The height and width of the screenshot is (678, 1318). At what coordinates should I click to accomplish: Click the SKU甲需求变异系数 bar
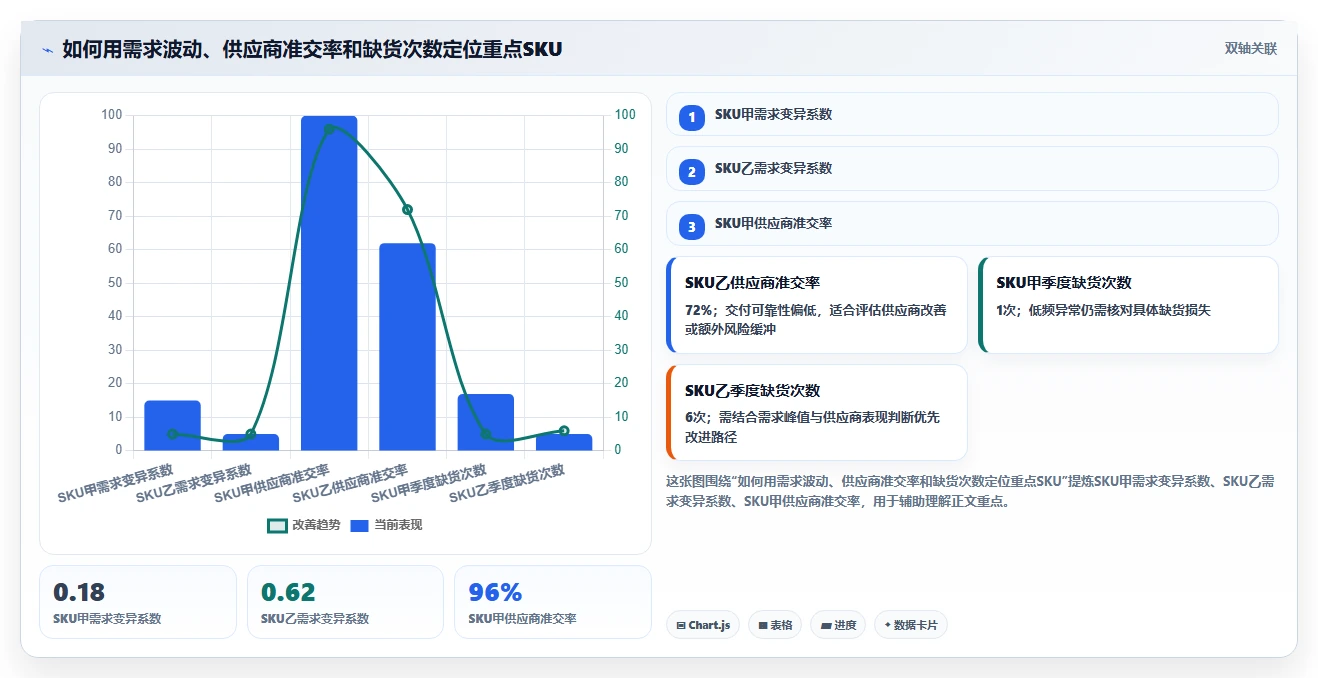[172, 425]
